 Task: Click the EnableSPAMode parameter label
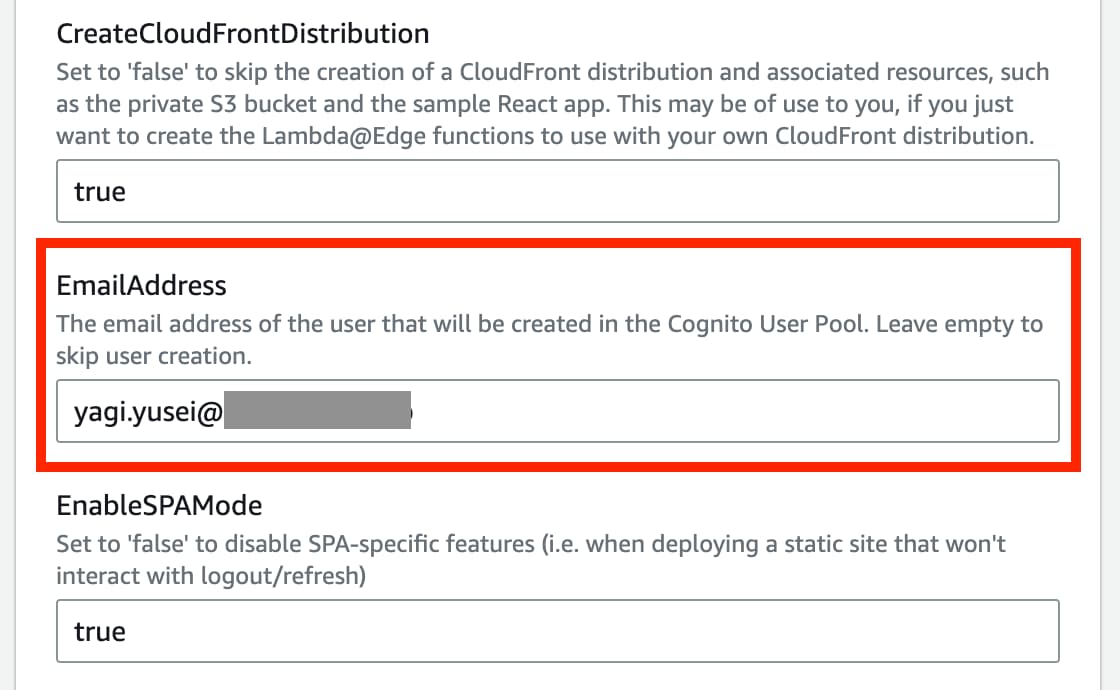point(161,505)
